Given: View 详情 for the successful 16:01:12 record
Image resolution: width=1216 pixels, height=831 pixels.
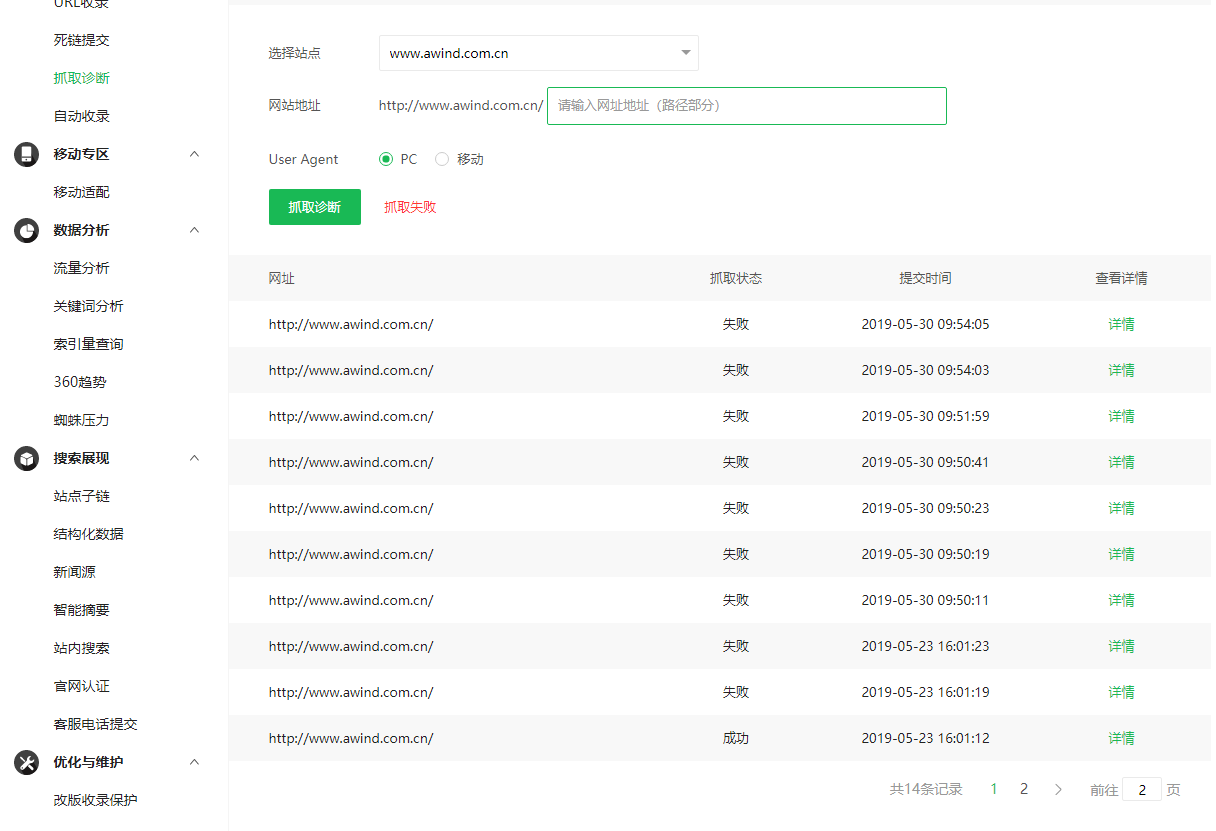Looking at the screenshot, I should click(x=1121, y=738).
